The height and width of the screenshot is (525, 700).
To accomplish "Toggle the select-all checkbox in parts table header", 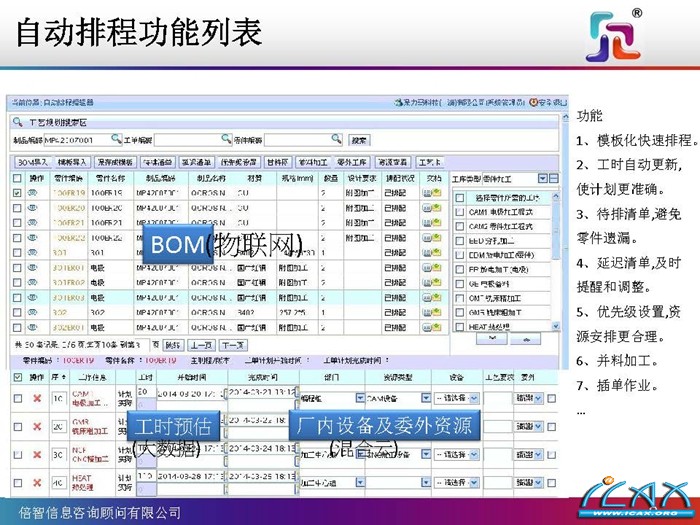I will (x=17, y=178).
